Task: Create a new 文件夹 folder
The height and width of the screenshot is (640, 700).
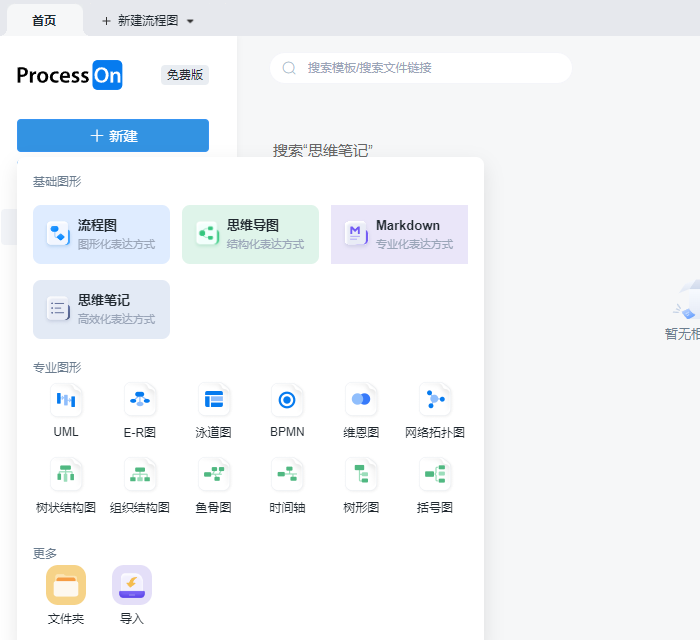Action: (66, 586)
